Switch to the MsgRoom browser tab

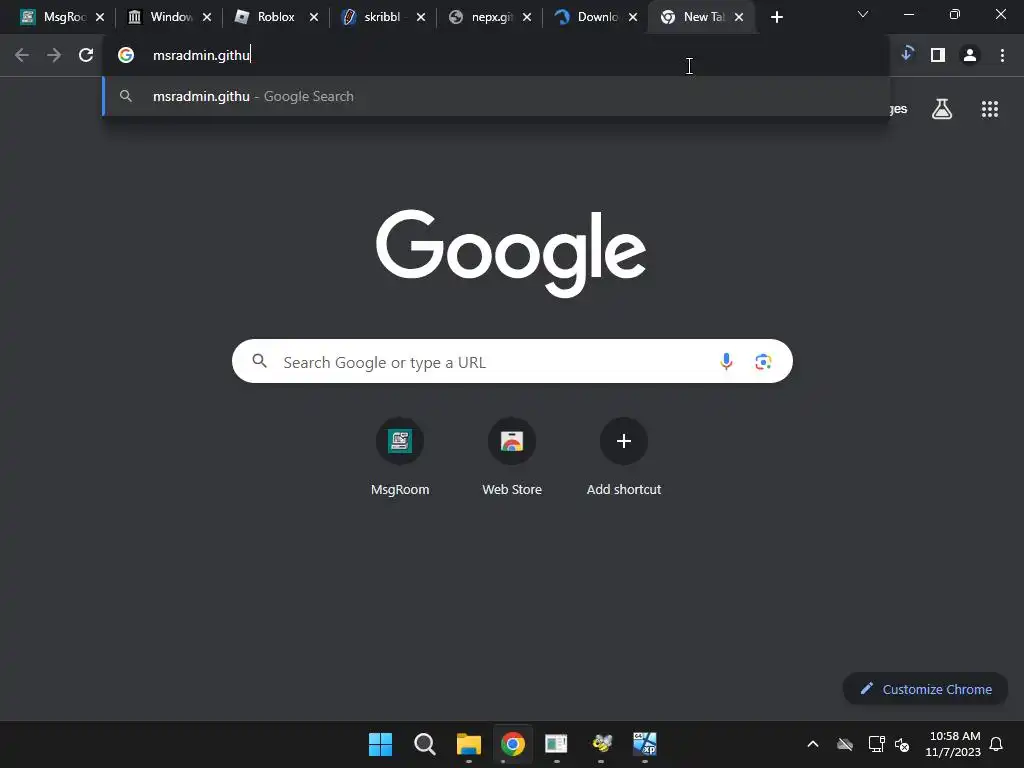pyautogui.click(x=56, y=17)
